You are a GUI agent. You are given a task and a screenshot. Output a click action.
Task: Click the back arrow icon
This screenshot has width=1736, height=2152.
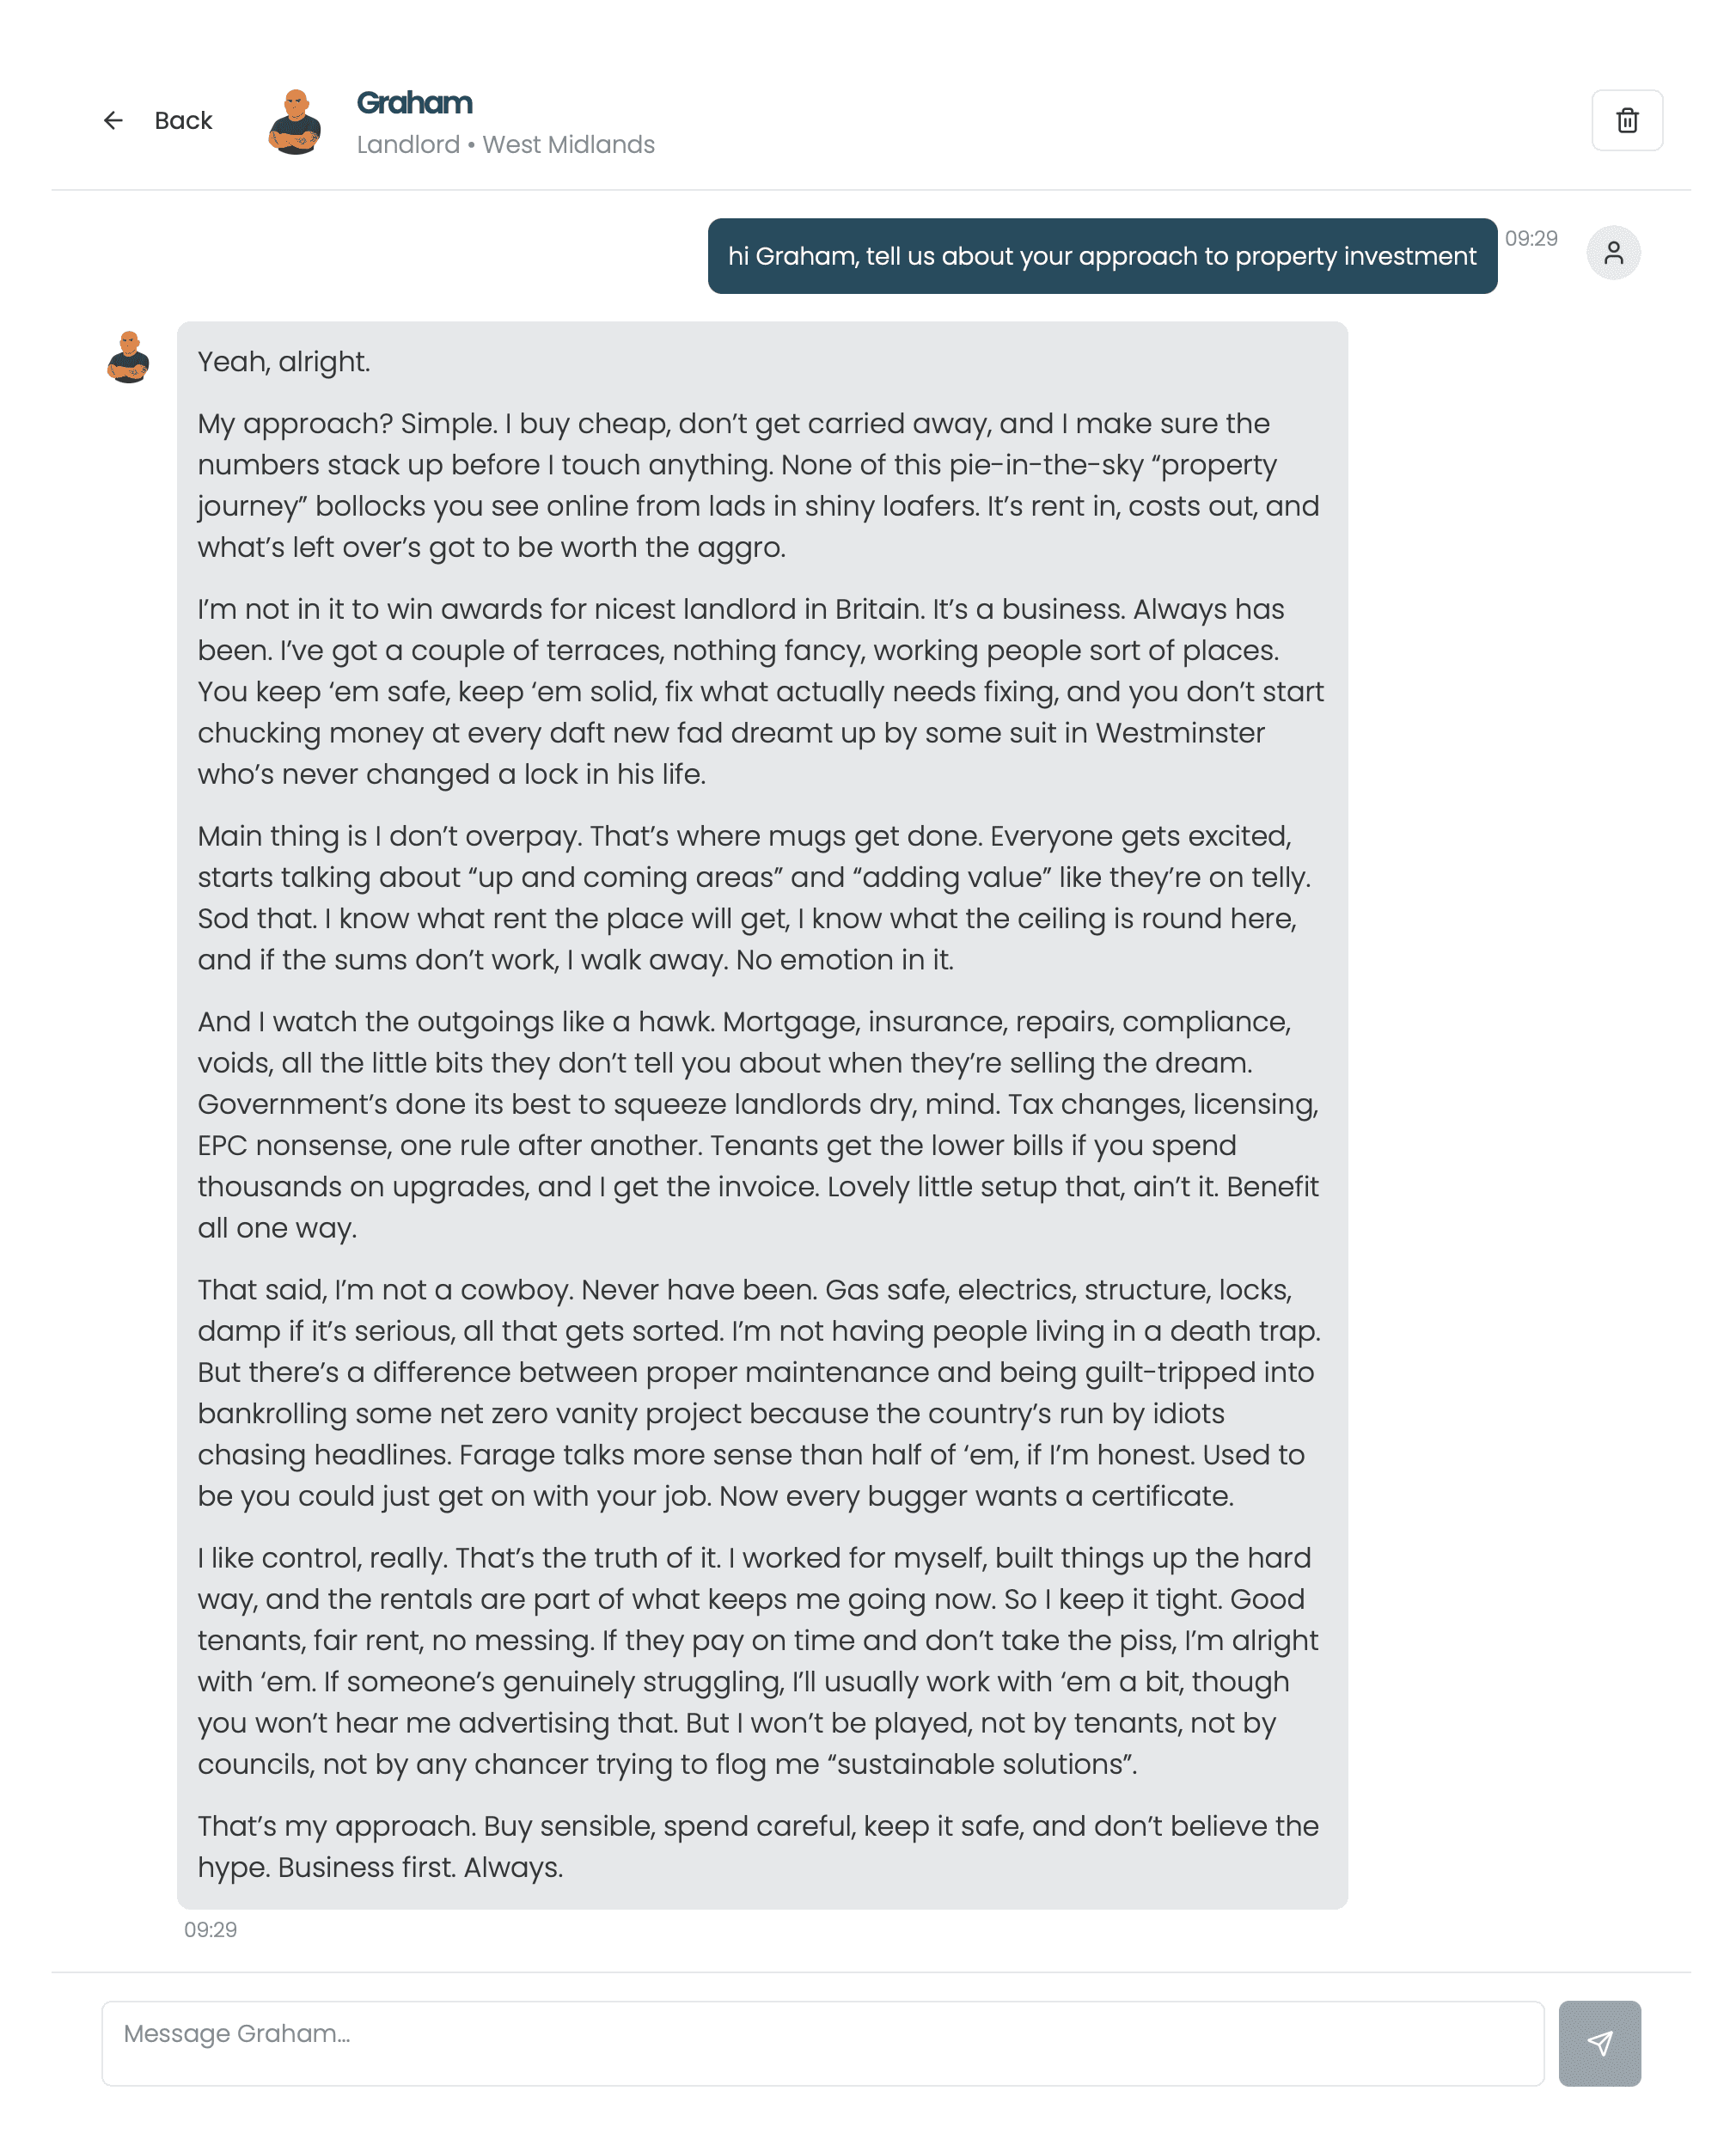pos(113,120)
